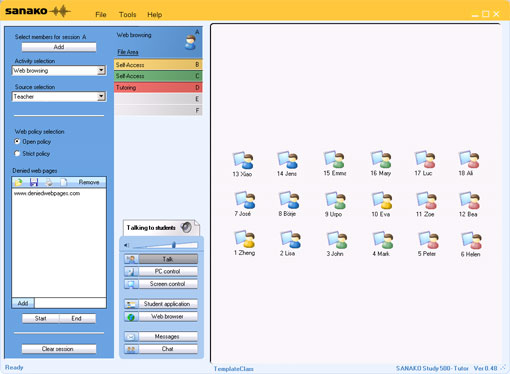Click the speaker icon beside Talking to students
The height and width of the screenshot is (374, 510).
186,227
